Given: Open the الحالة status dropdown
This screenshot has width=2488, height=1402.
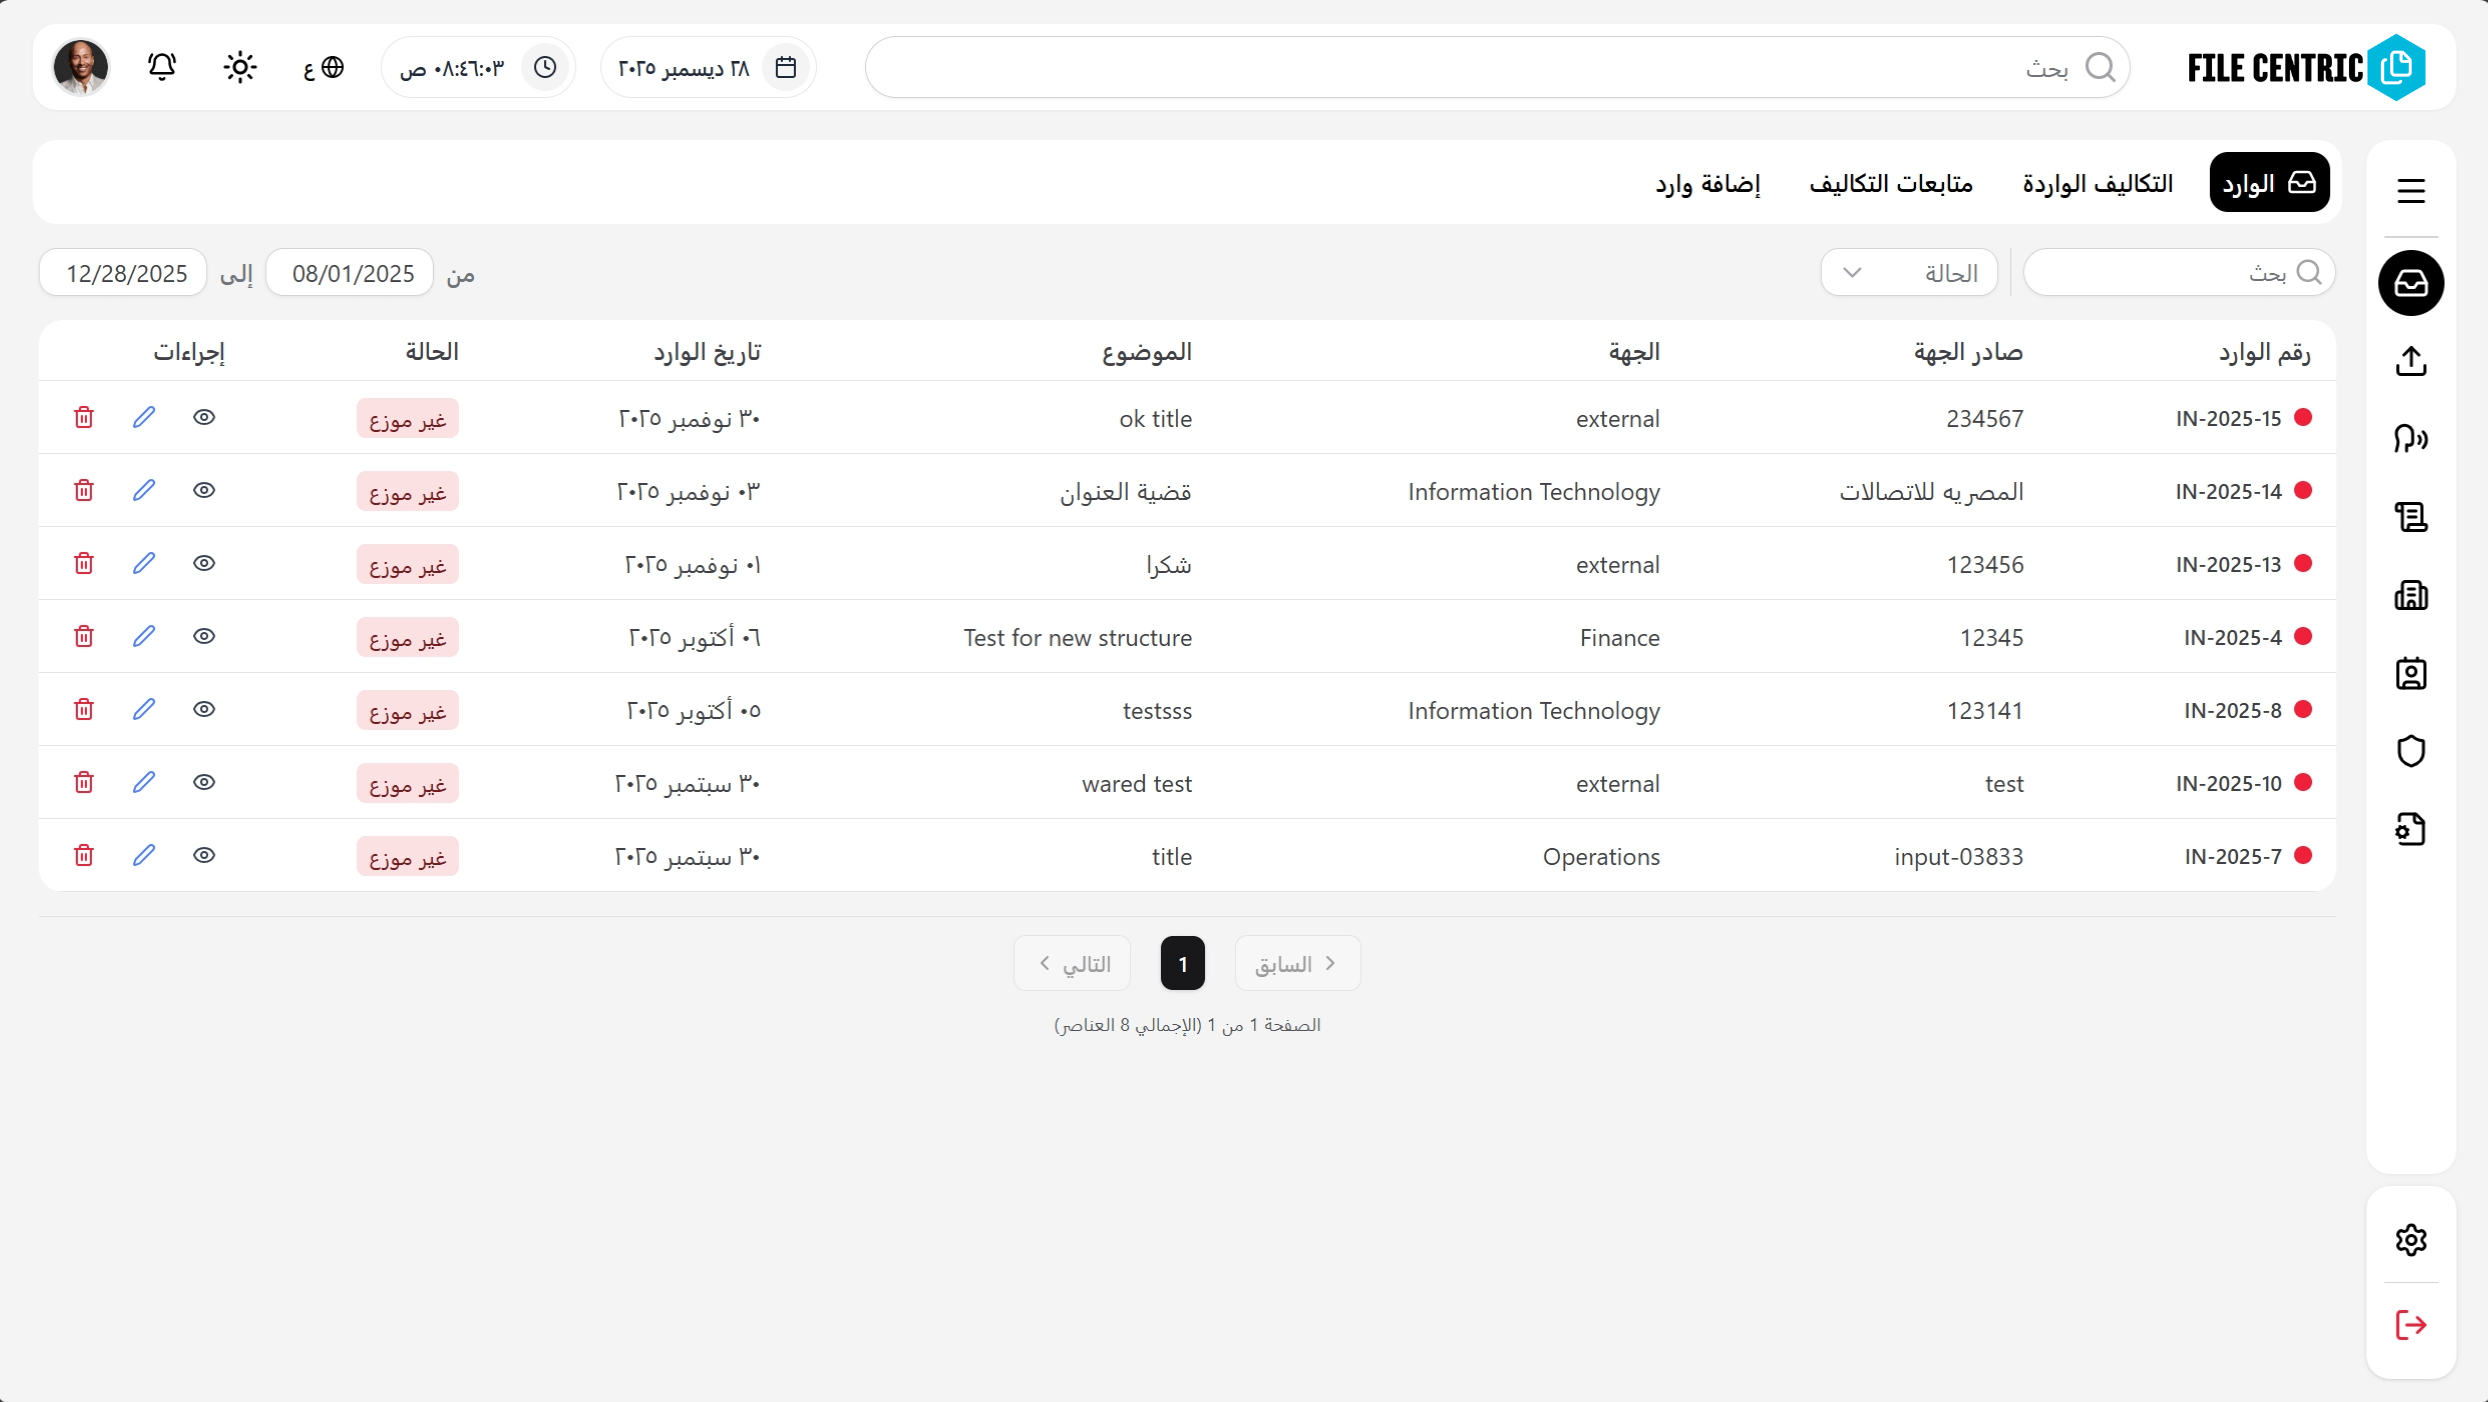Looking at the screenshot, I should 1908,272.
